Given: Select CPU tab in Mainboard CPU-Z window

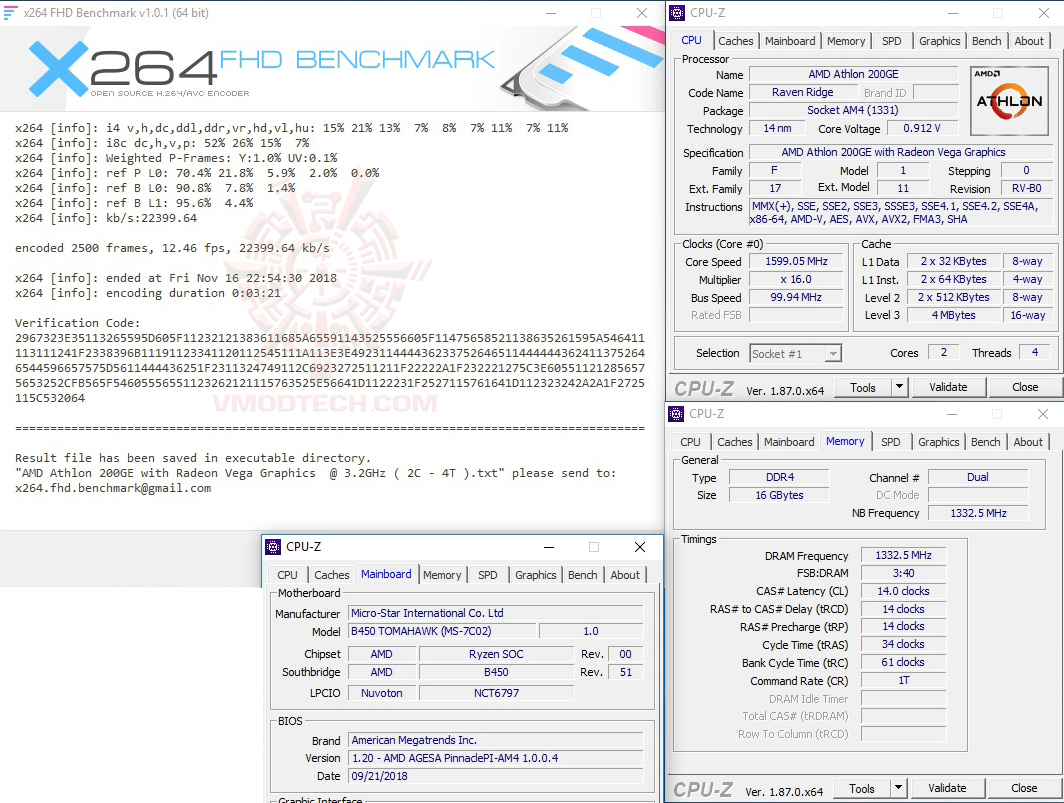Looking at the screenshot, I should (287, 575).
